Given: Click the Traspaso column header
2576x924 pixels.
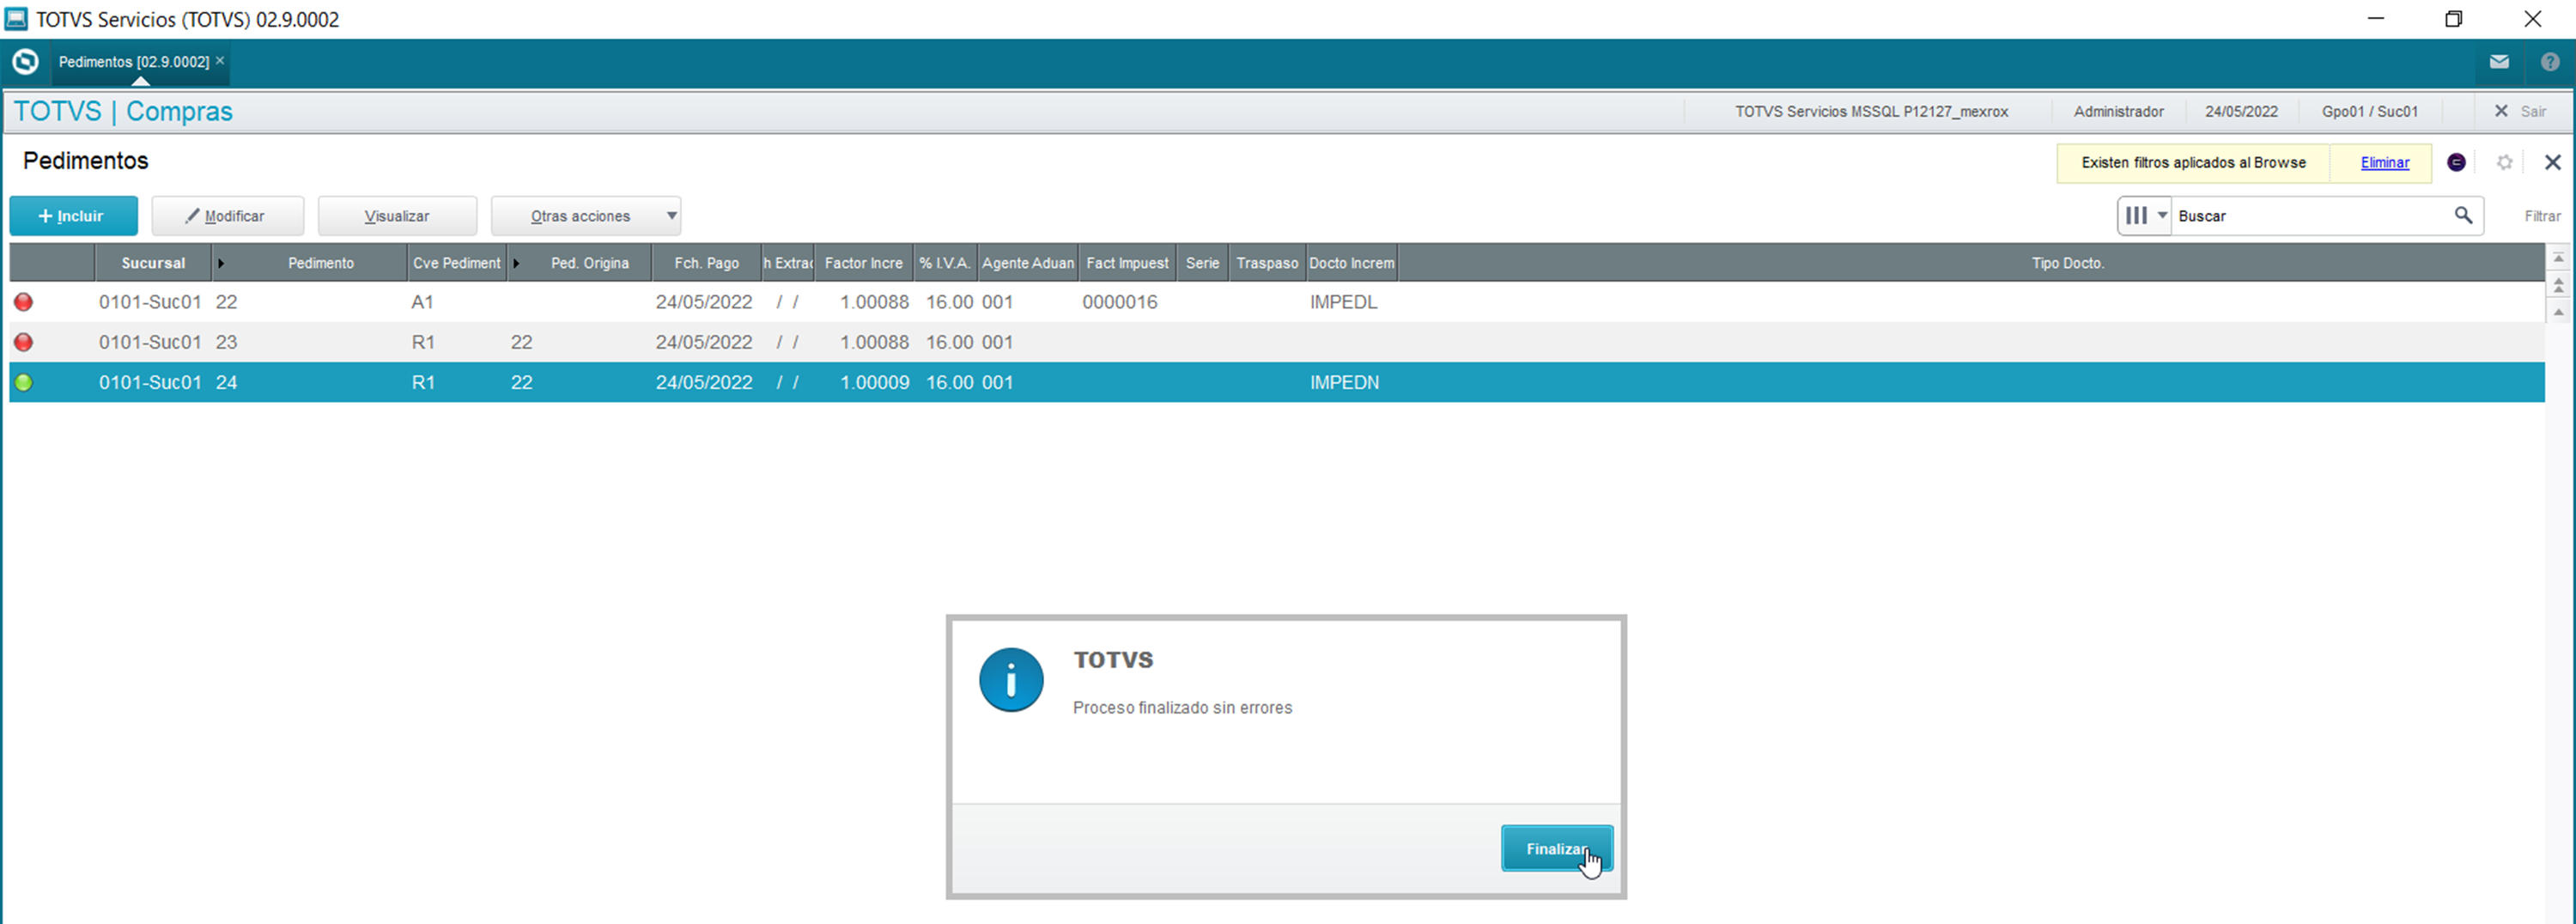Looking at the screenshot, I should click(1267, 263).
